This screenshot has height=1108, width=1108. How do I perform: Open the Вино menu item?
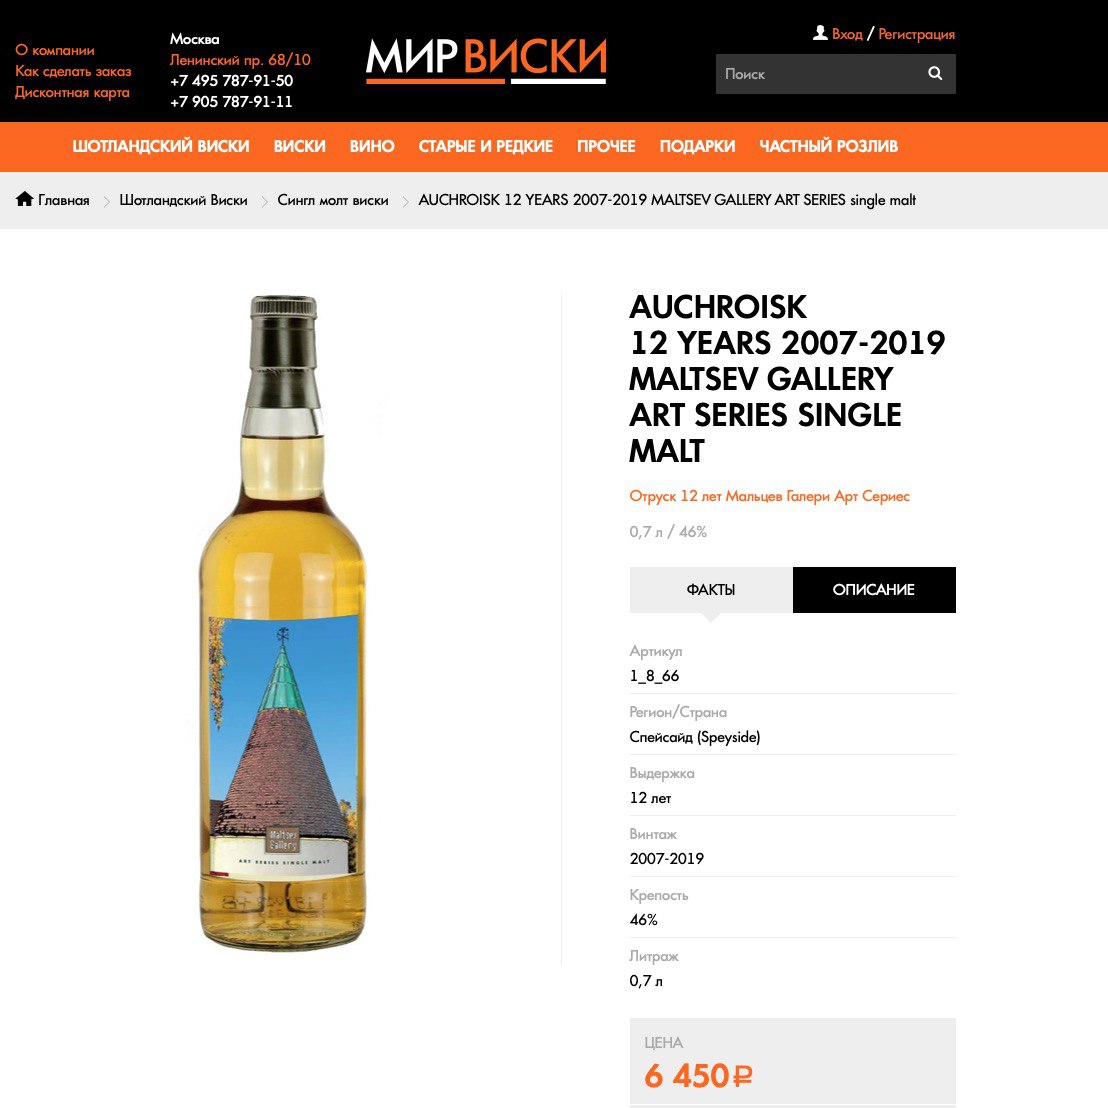372,146
